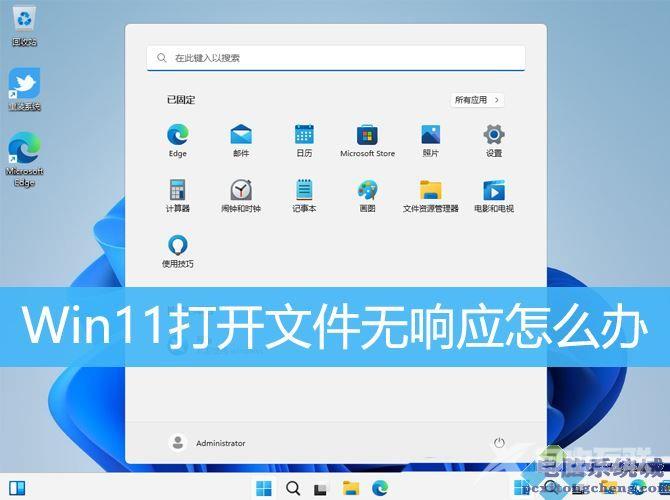Open Task View on taskbar
The width and height of the screenshot is (670, 500).
click(x=321, y=488)
